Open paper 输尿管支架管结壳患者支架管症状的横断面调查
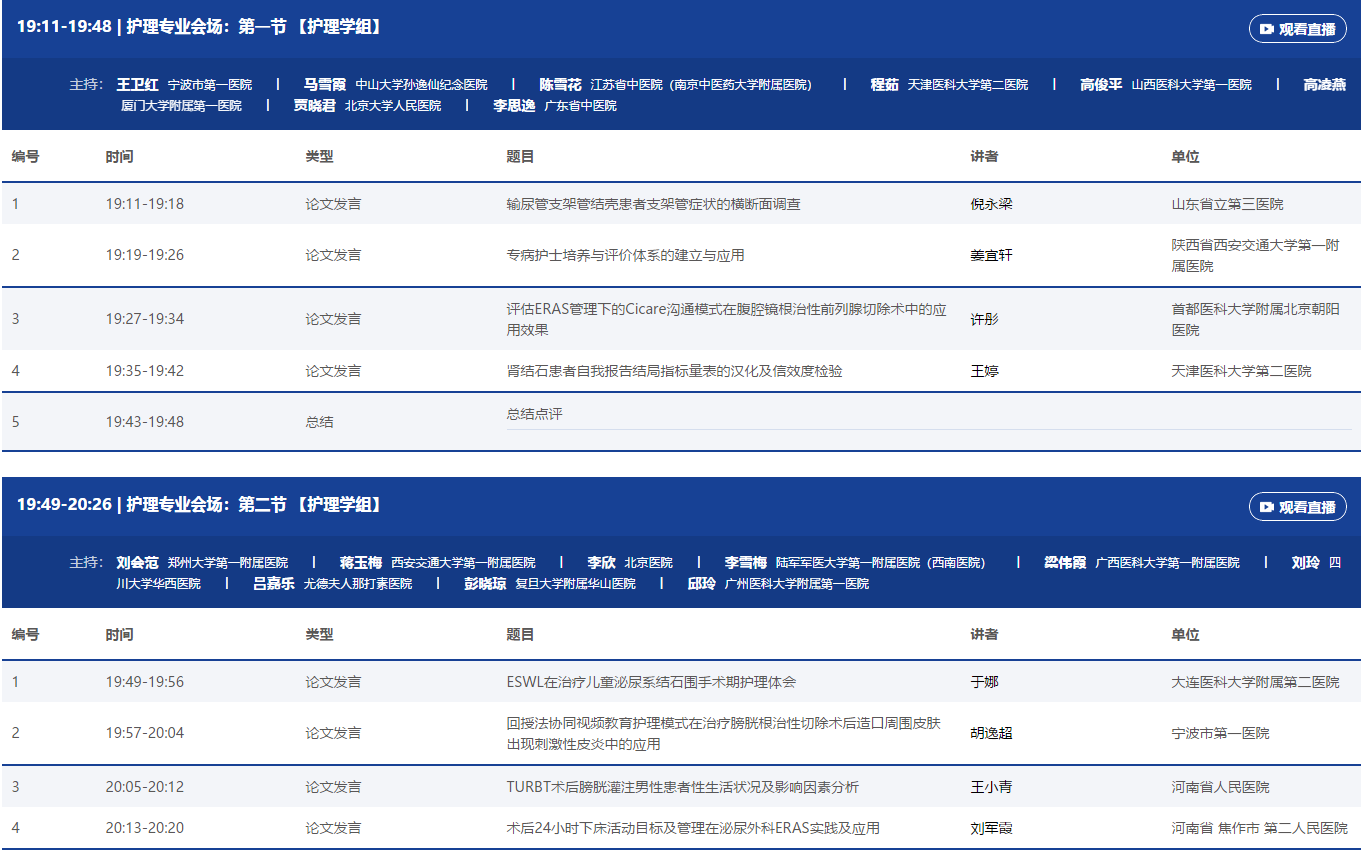The width and height of the screenshot is (1361, 850). (x=653, y=204)
